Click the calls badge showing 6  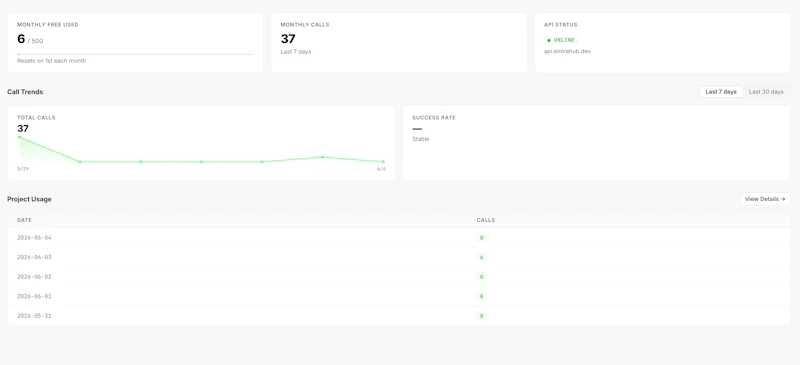click(481, 257)
